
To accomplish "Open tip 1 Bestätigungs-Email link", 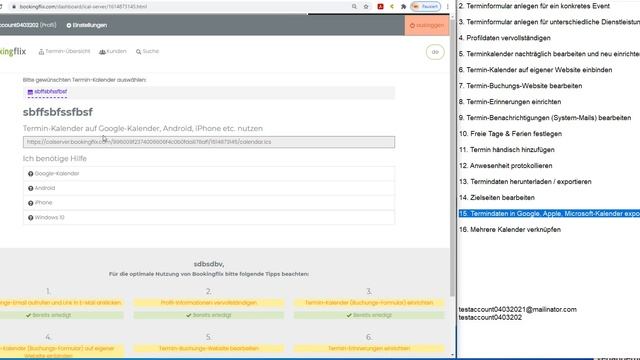I will tap(61, 303).
